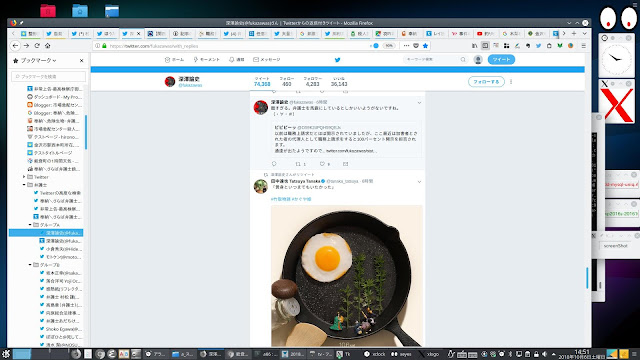Retweet the tweet showing 1 retweet
Image resolution: width=640 pixels, height=360 pixels.
(298, 164)
